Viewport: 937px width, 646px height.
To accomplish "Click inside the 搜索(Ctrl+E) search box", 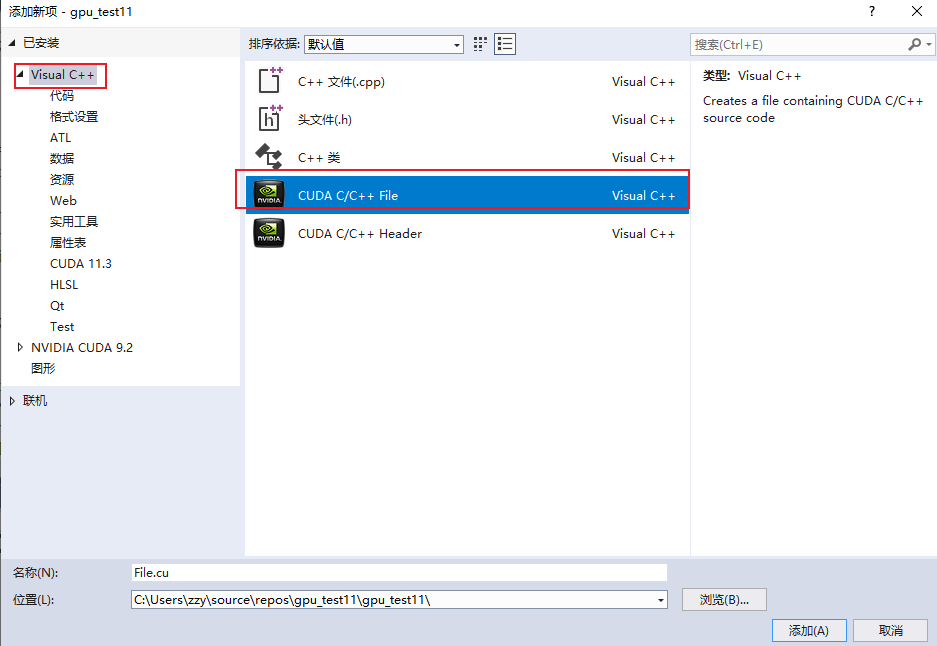I will tap(790, 44).
